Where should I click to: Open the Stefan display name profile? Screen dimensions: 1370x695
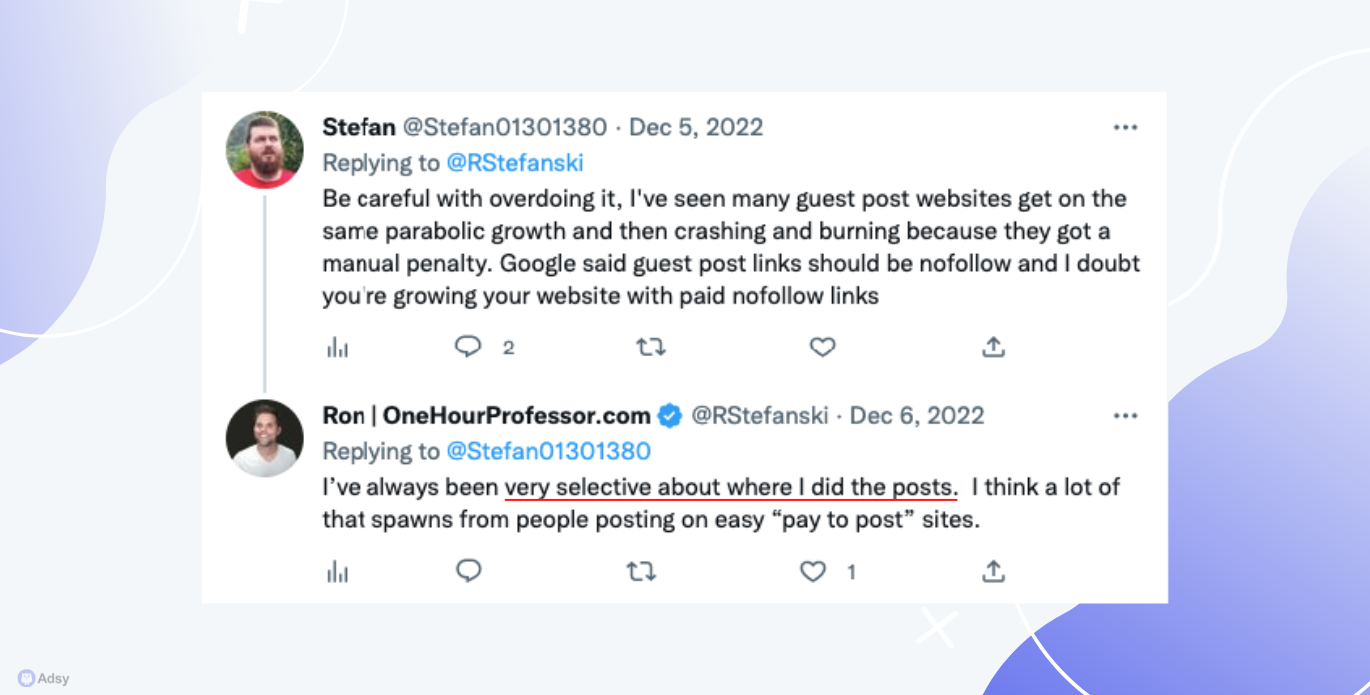tap(359, 128)
